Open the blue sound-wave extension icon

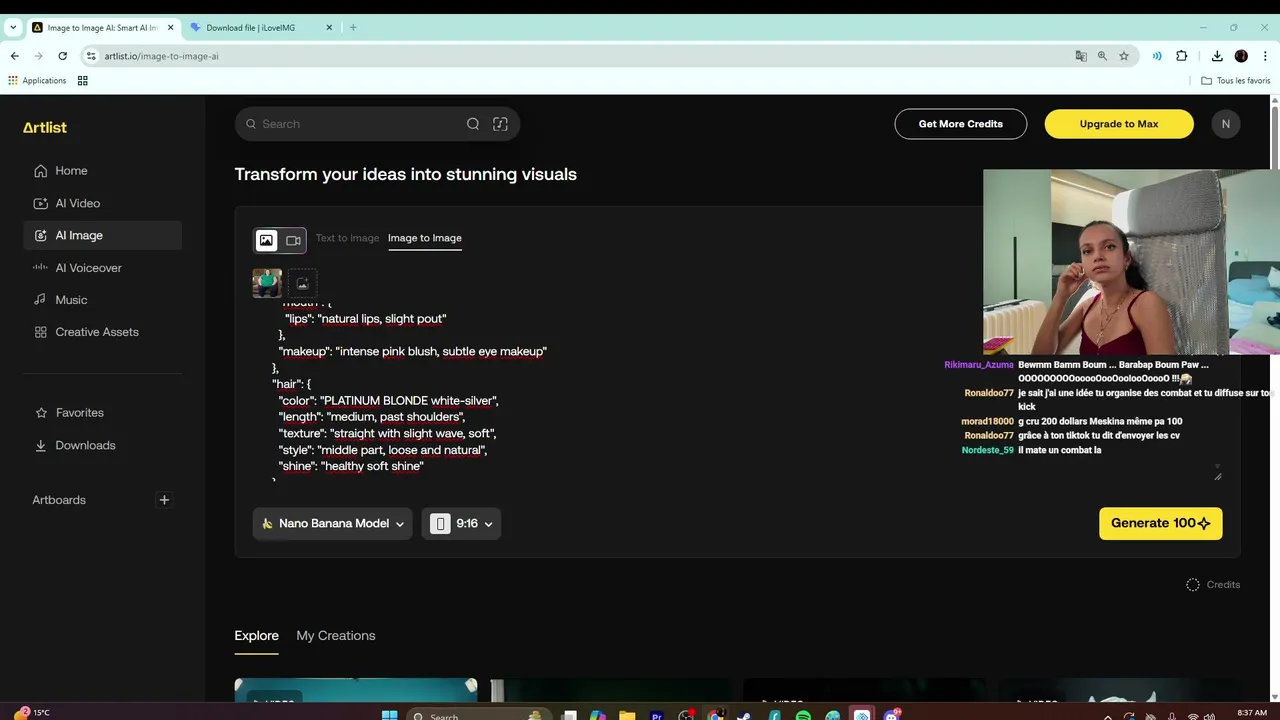tap(1157, 56)
